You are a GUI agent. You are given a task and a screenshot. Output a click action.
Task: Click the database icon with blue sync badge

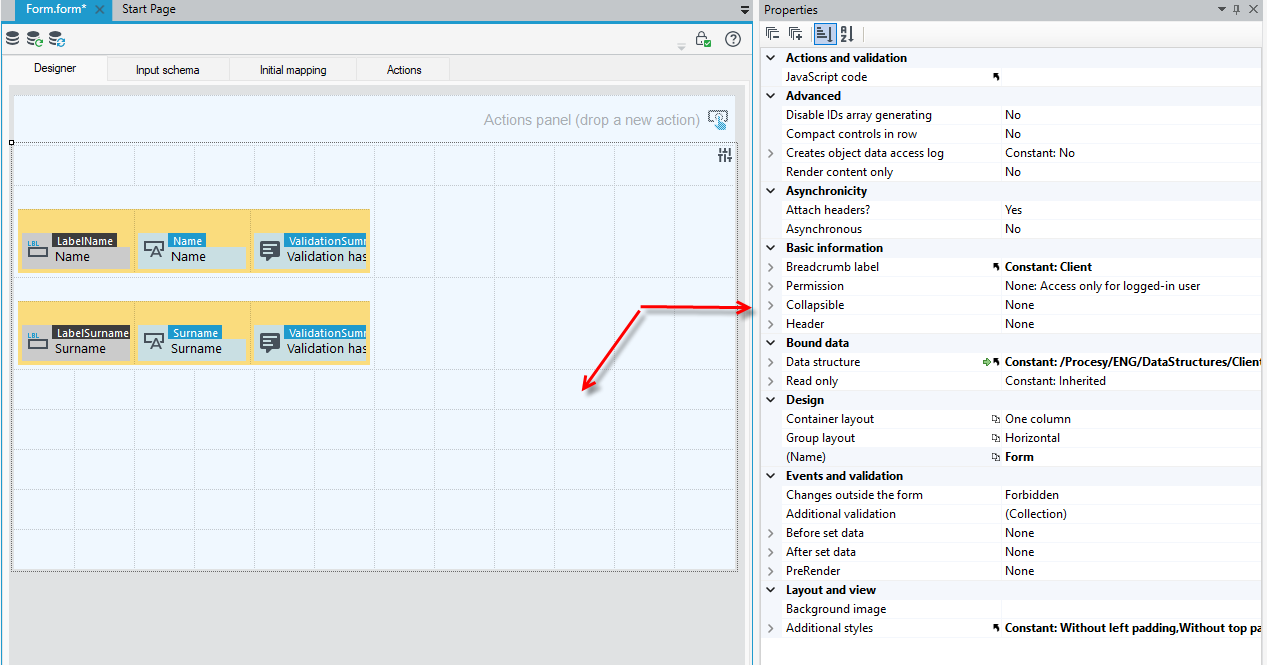click(x=57, y=39)
